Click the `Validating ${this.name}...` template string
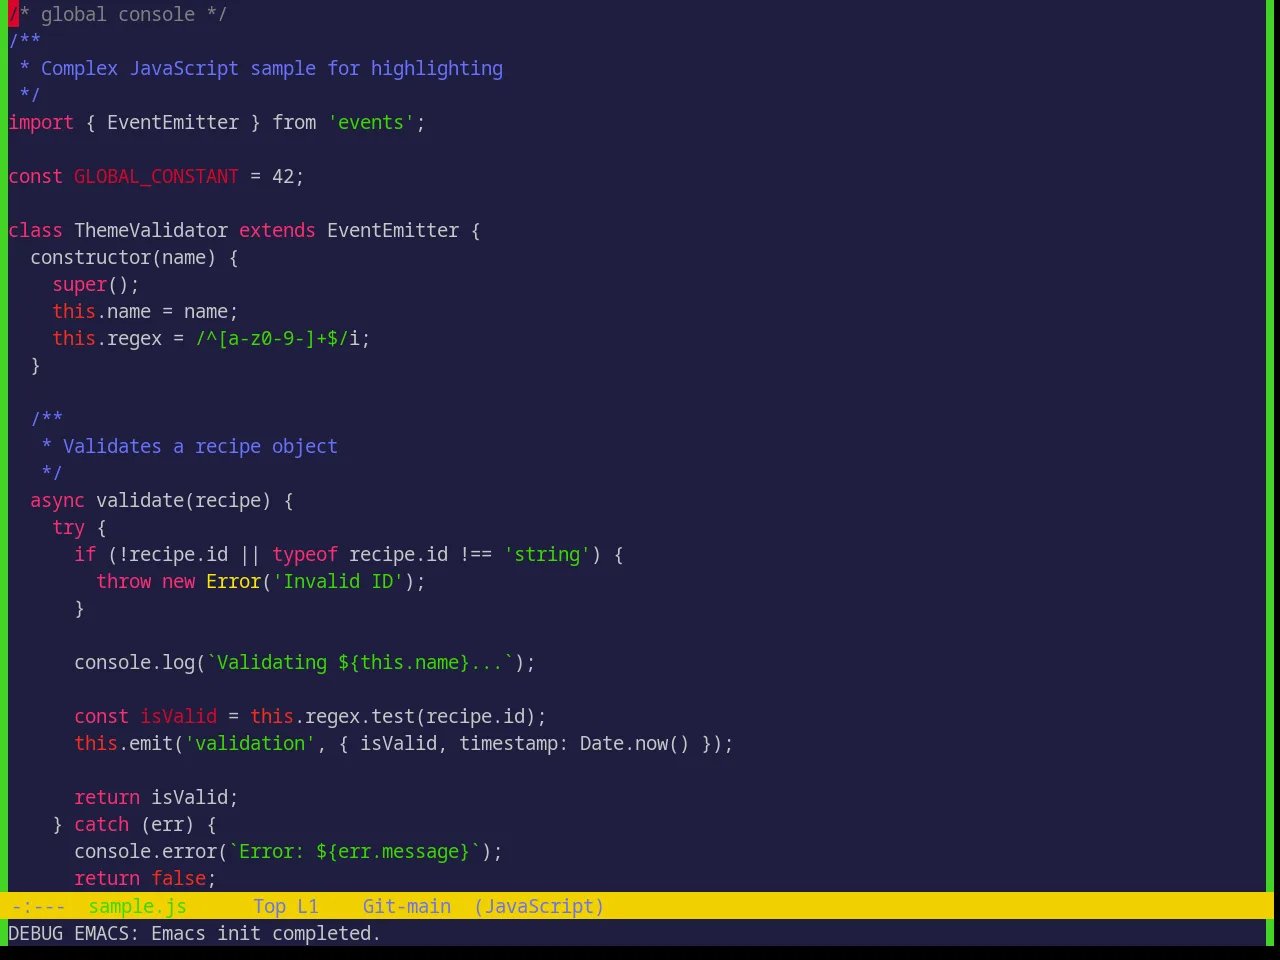 pos(360,662)
